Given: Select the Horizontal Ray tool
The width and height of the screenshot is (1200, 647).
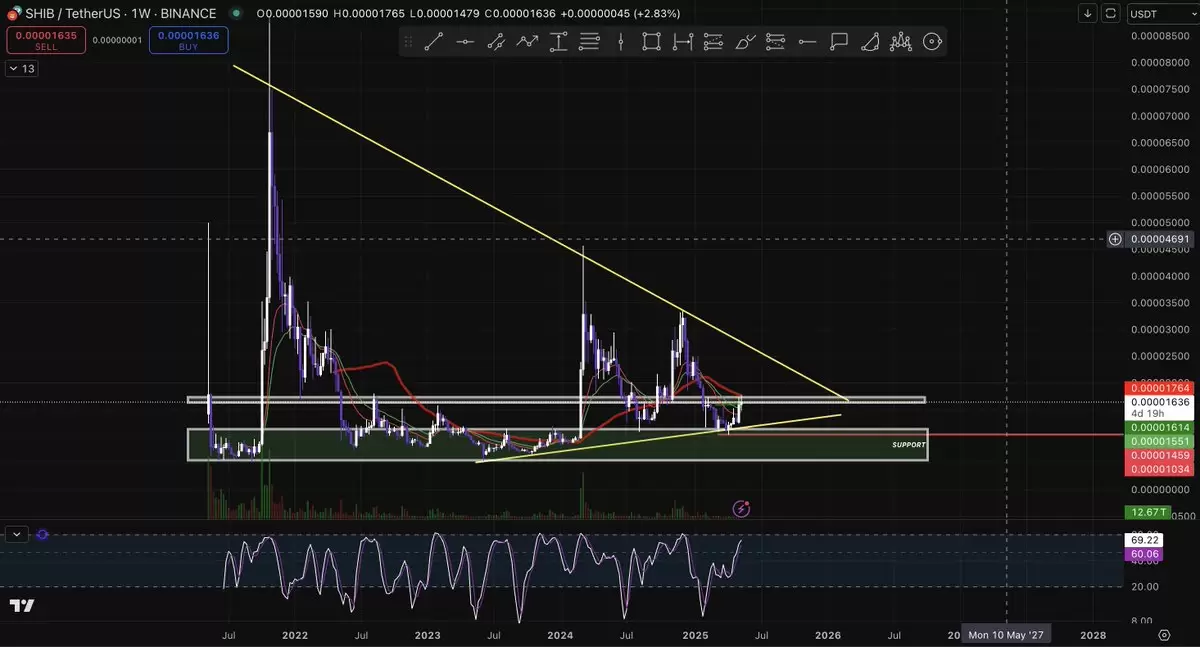Looking at the screenshot, I should tap(808, 42).
